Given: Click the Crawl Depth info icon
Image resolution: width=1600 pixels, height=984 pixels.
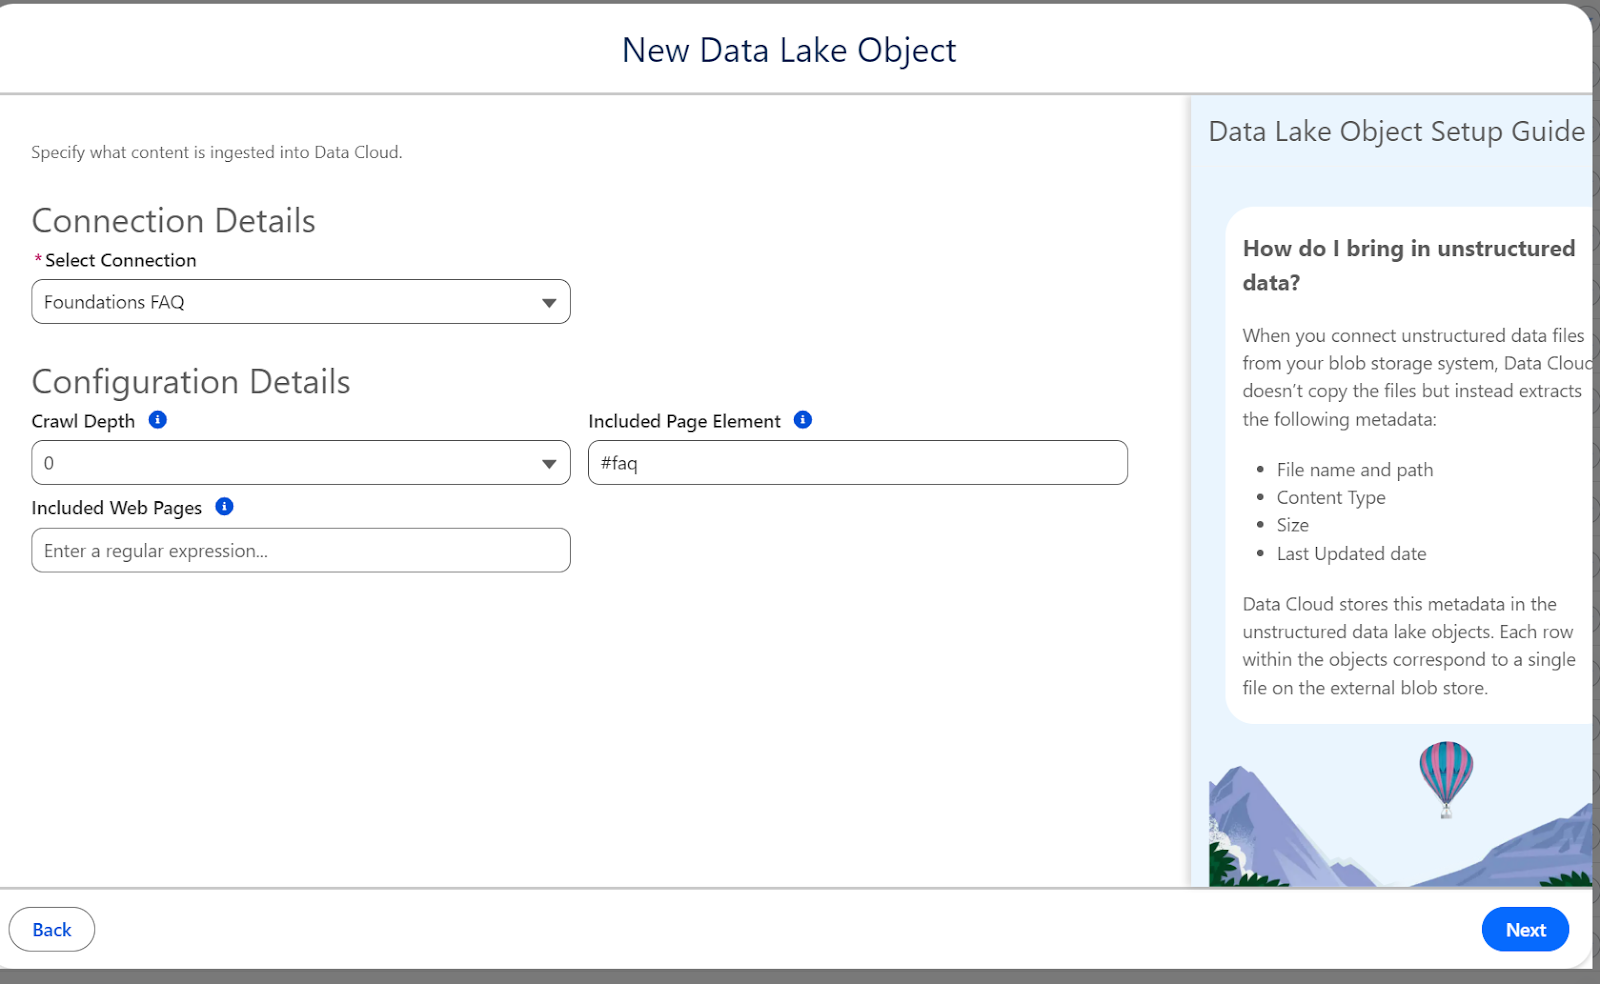Looking at the screenshot, I should 157,420.
